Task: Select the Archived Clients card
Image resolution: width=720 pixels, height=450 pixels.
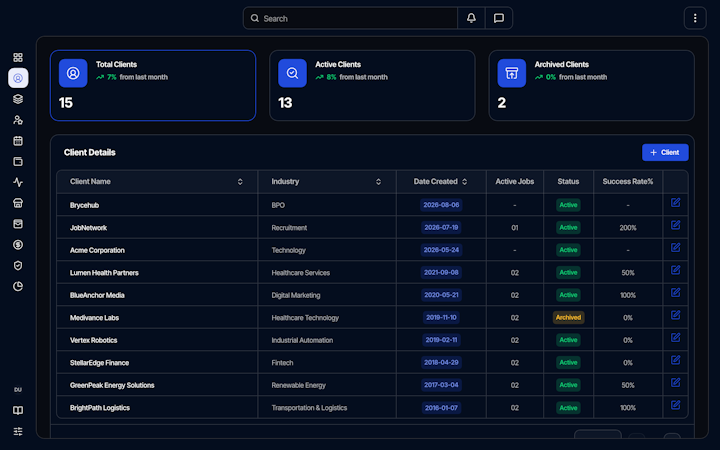Action: pyautogui.click(x=591, y=85)
